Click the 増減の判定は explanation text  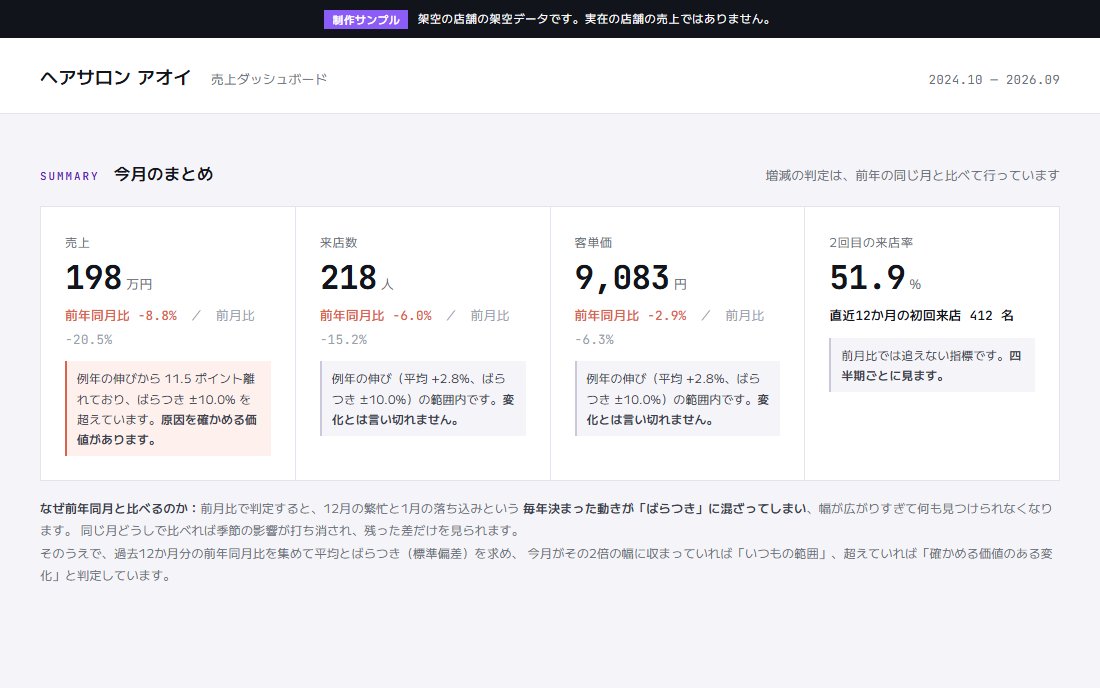click(912, 175)
